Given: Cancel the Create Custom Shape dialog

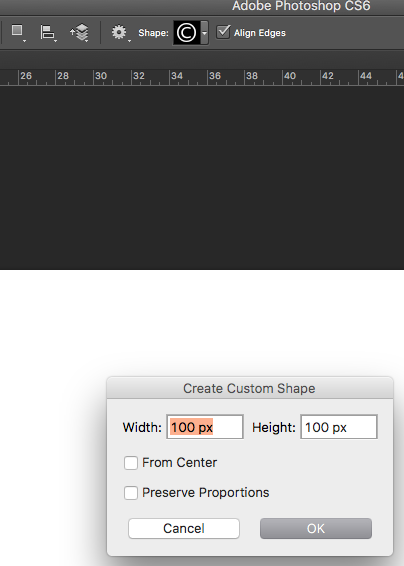Looking at the screenshot, I should [x=184, y=528].
